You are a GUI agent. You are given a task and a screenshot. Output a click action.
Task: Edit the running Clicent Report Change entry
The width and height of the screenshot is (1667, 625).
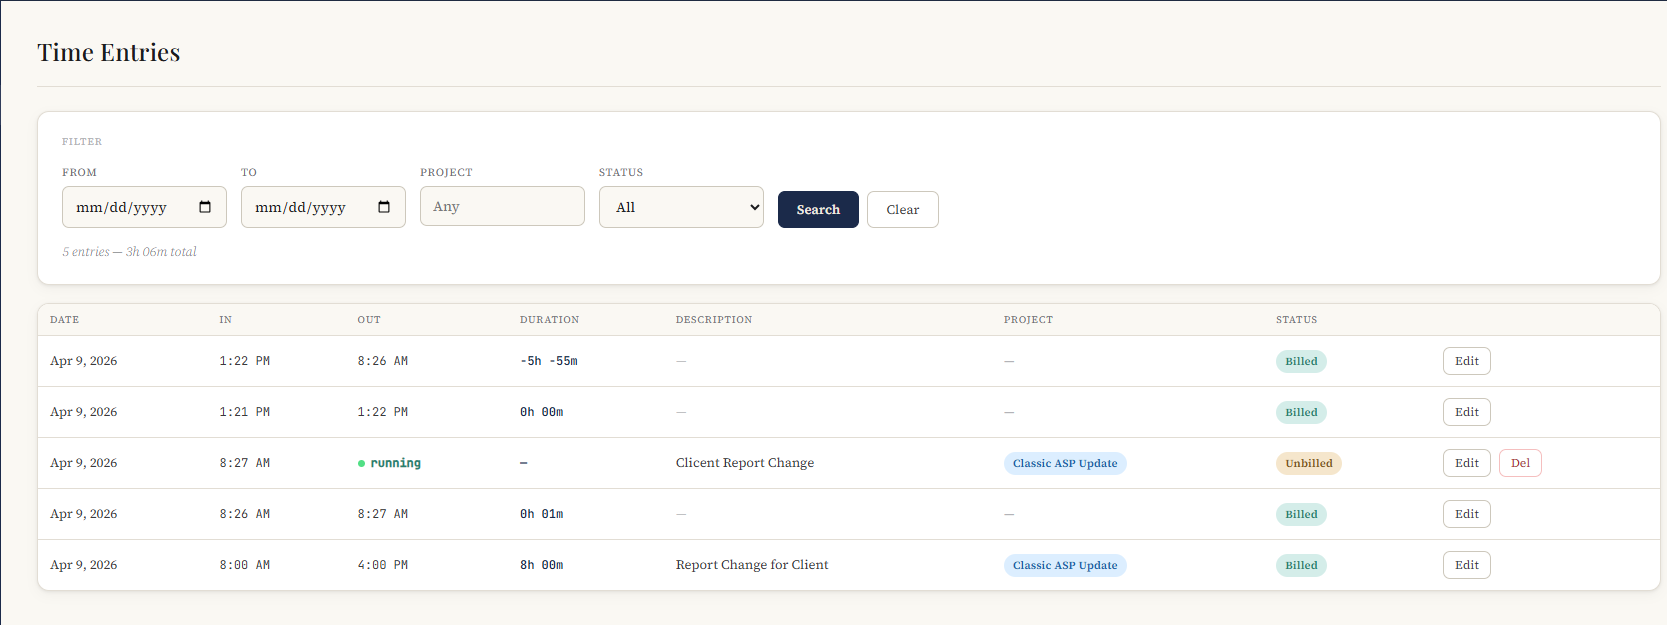(1466, 463)
